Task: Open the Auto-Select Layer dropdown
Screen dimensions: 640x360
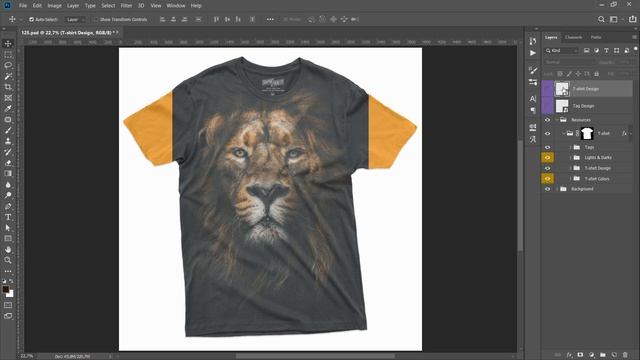Action: (x=74, y=19)
